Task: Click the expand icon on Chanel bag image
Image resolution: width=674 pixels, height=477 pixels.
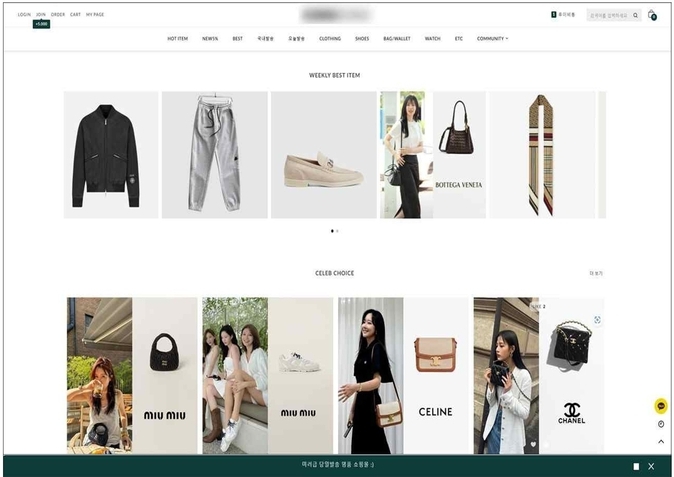Action: [597, 320]
